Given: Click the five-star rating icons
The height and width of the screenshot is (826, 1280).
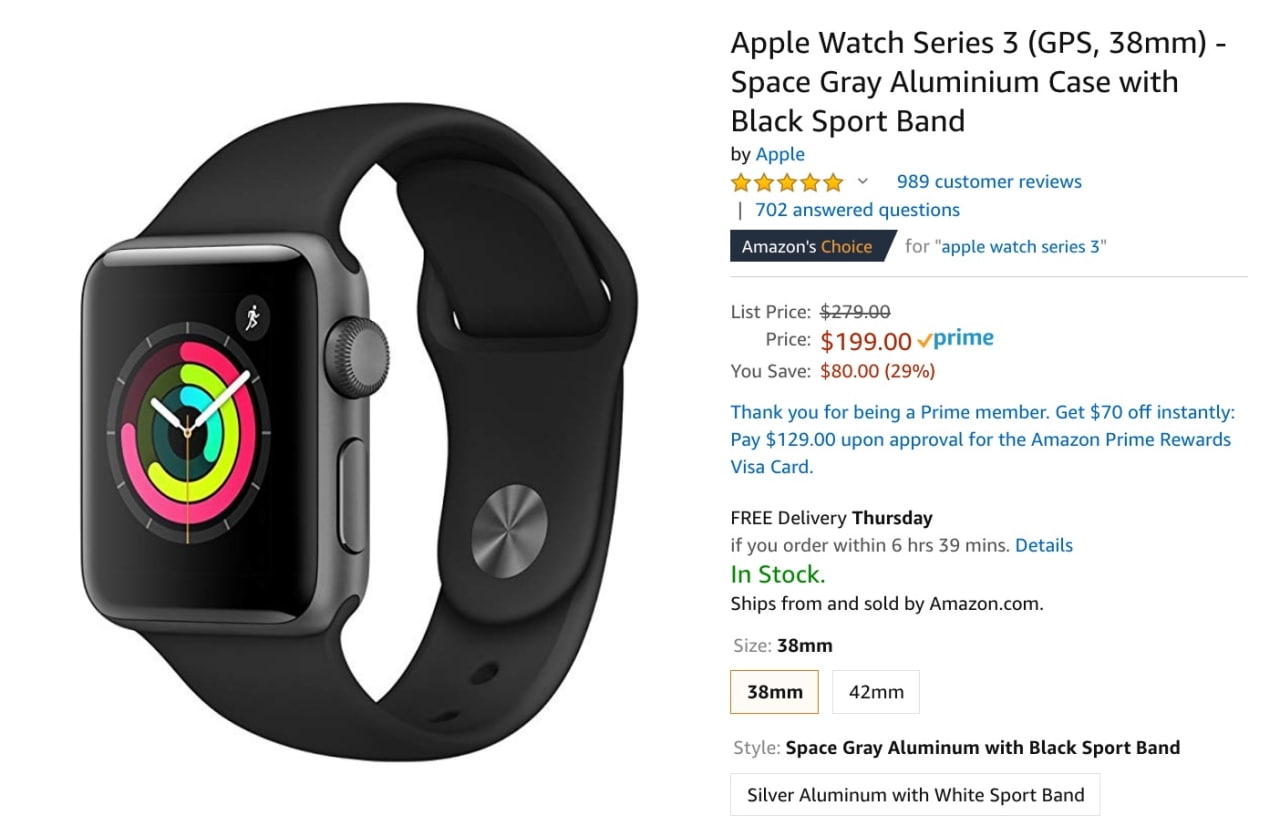Looking at the screenshot, I should coord(787,182).
